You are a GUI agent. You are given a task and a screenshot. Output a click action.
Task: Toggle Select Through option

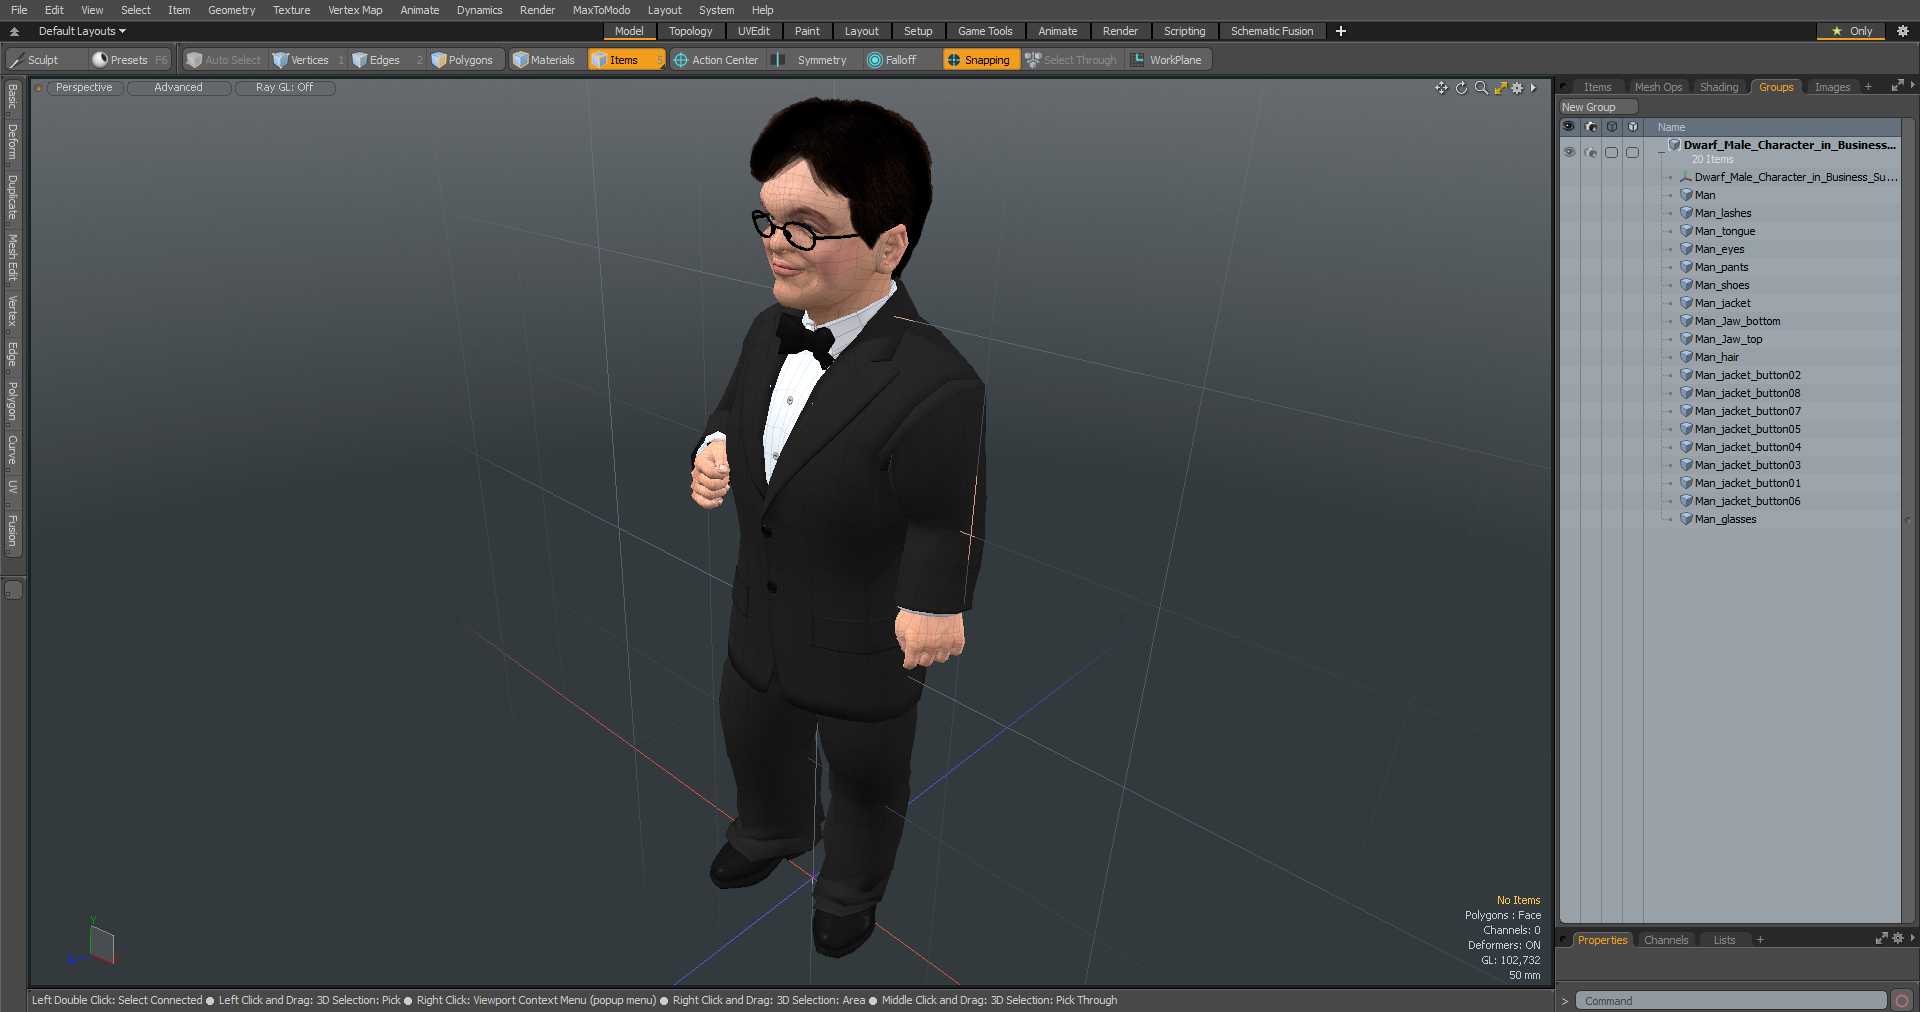pos(1071,60)
